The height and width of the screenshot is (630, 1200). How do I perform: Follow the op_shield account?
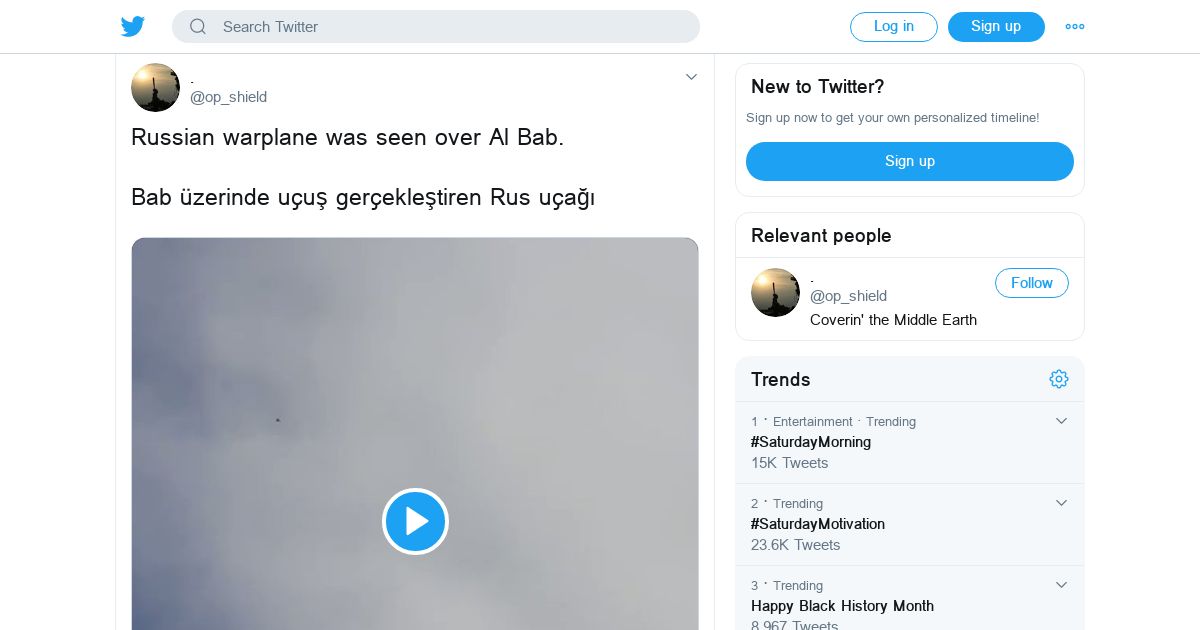(x=1031, y=283)
